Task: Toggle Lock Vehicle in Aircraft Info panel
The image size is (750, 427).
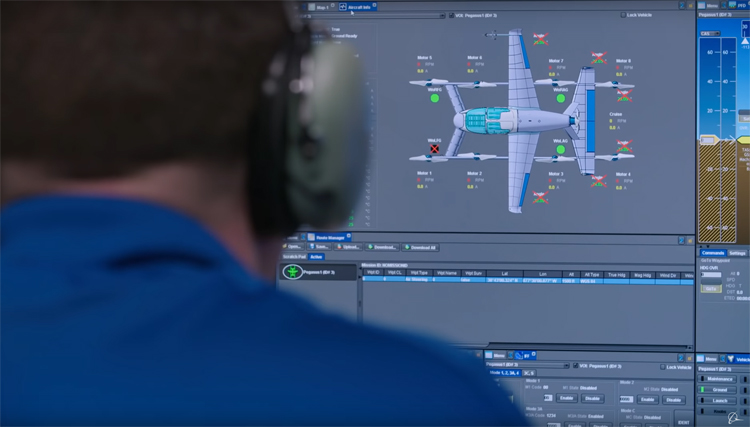Action: [x=623, y=15]
